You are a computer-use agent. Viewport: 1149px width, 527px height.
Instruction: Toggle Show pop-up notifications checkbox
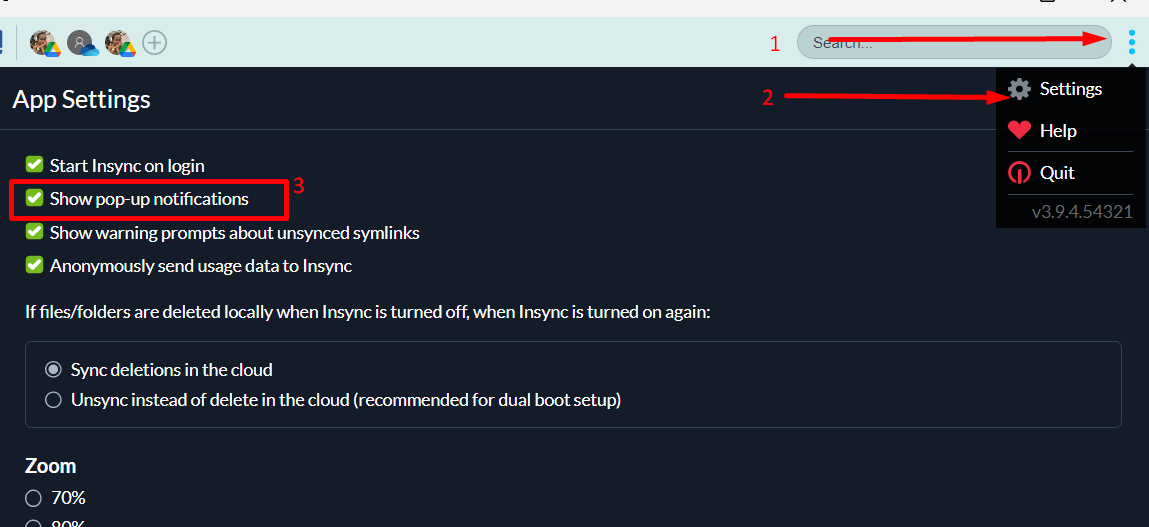(x=34, y=199)
